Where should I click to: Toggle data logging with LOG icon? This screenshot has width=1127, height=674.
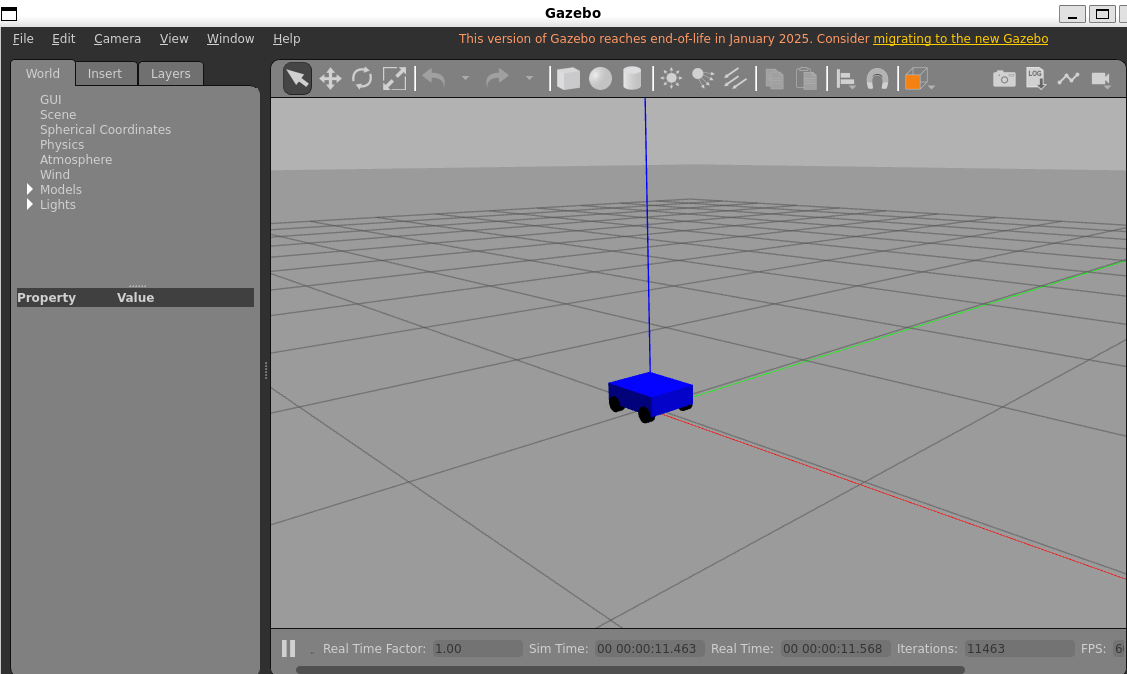[x=1036, y=79]
